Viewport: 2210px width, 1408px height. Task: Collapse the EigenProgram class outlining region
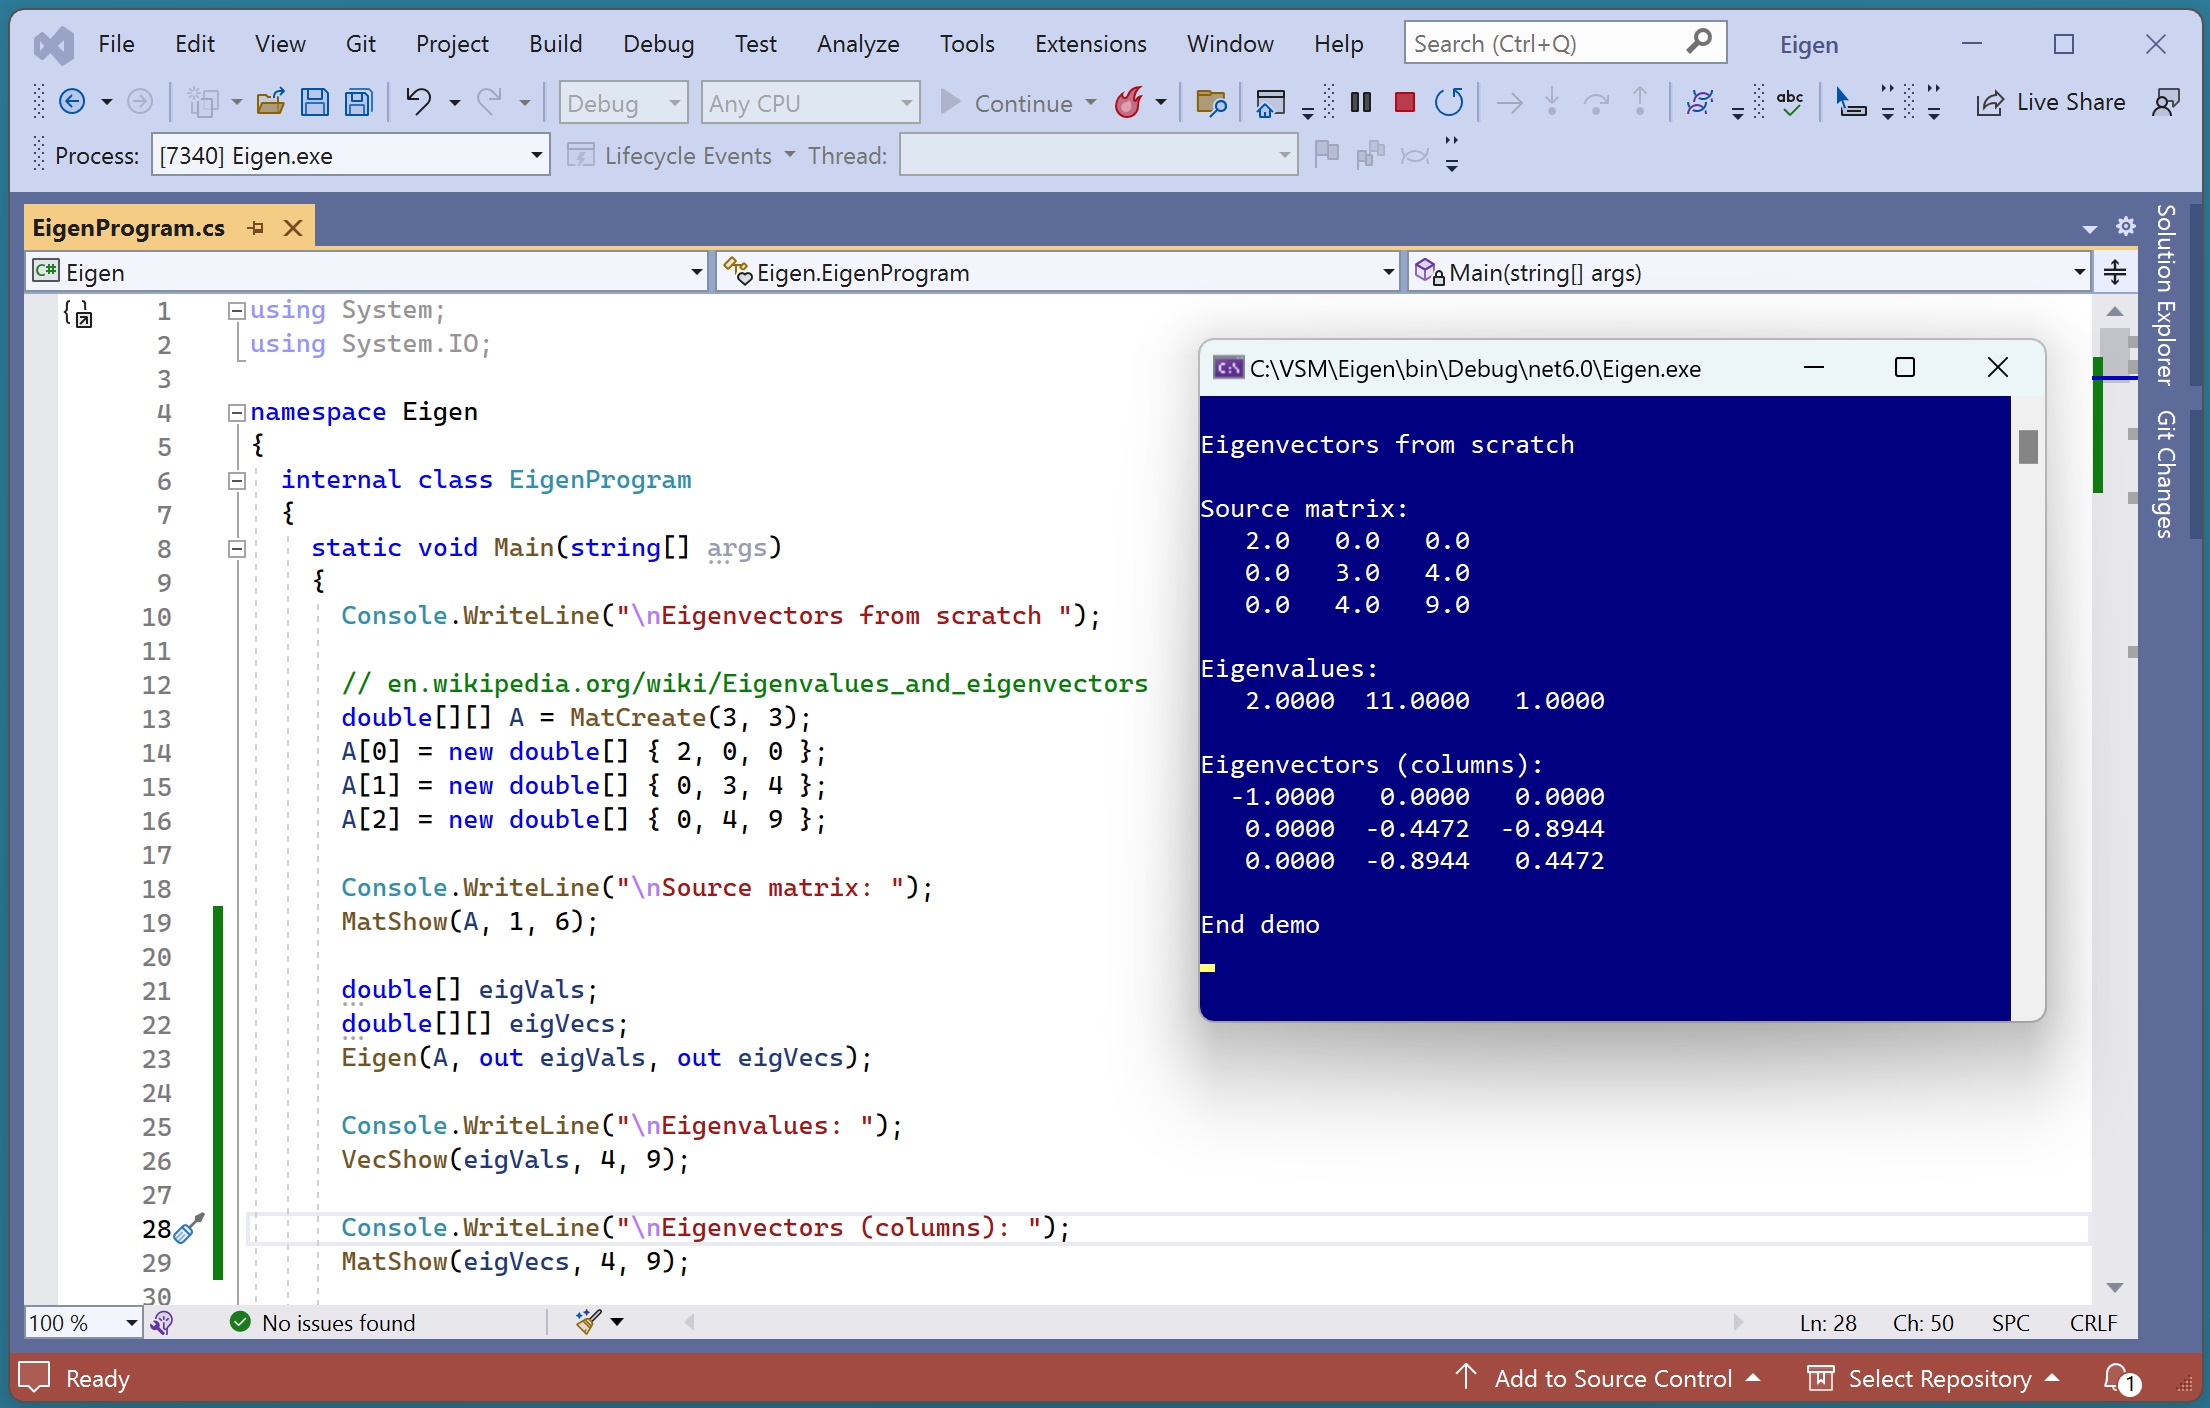[x=237, y=480]
